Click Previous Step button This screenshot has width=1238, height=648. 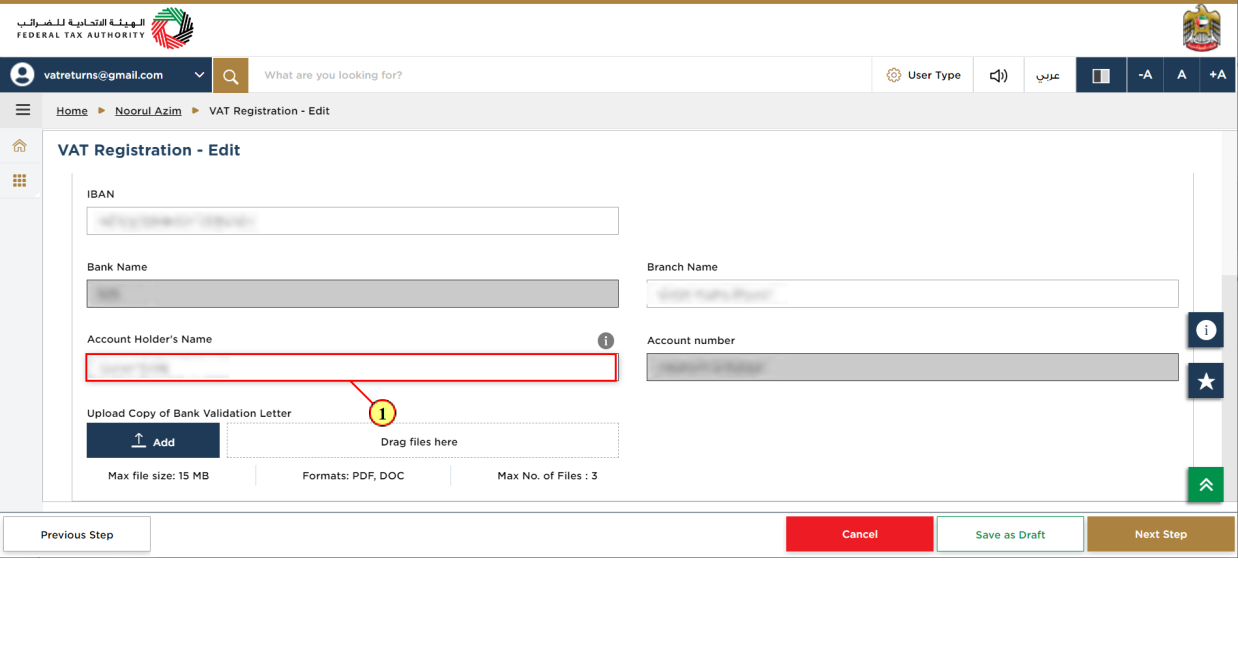point(77,535)
